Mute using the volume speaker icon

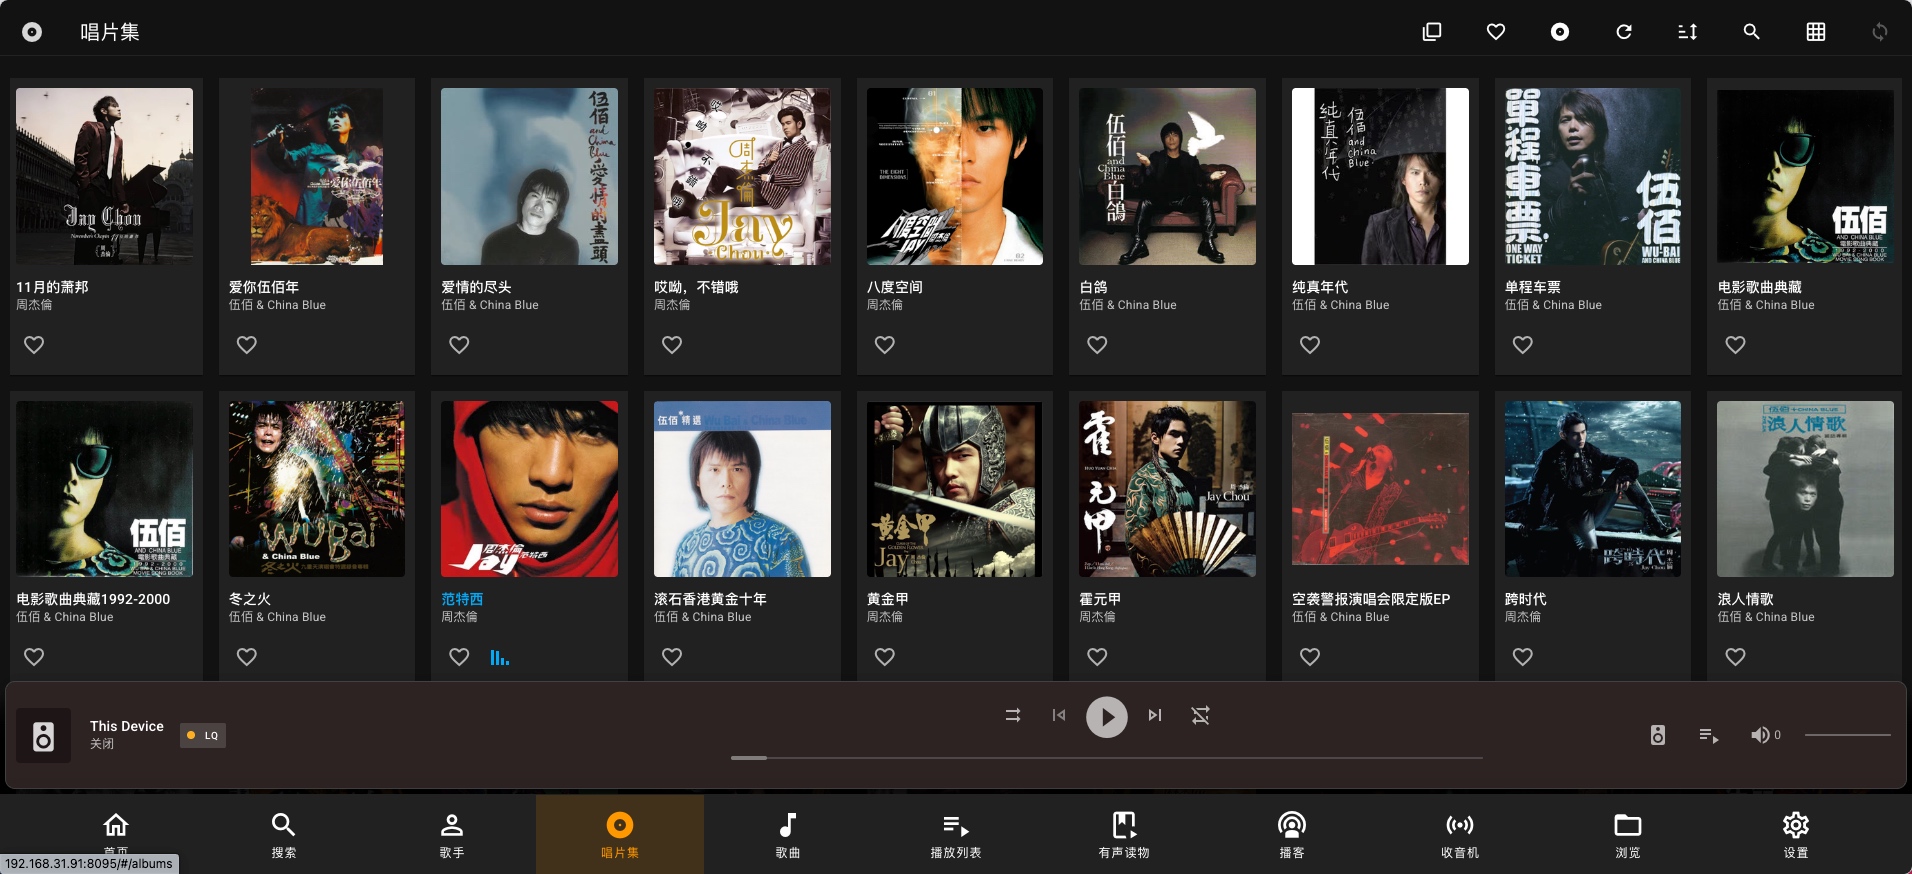[1760, 735]
